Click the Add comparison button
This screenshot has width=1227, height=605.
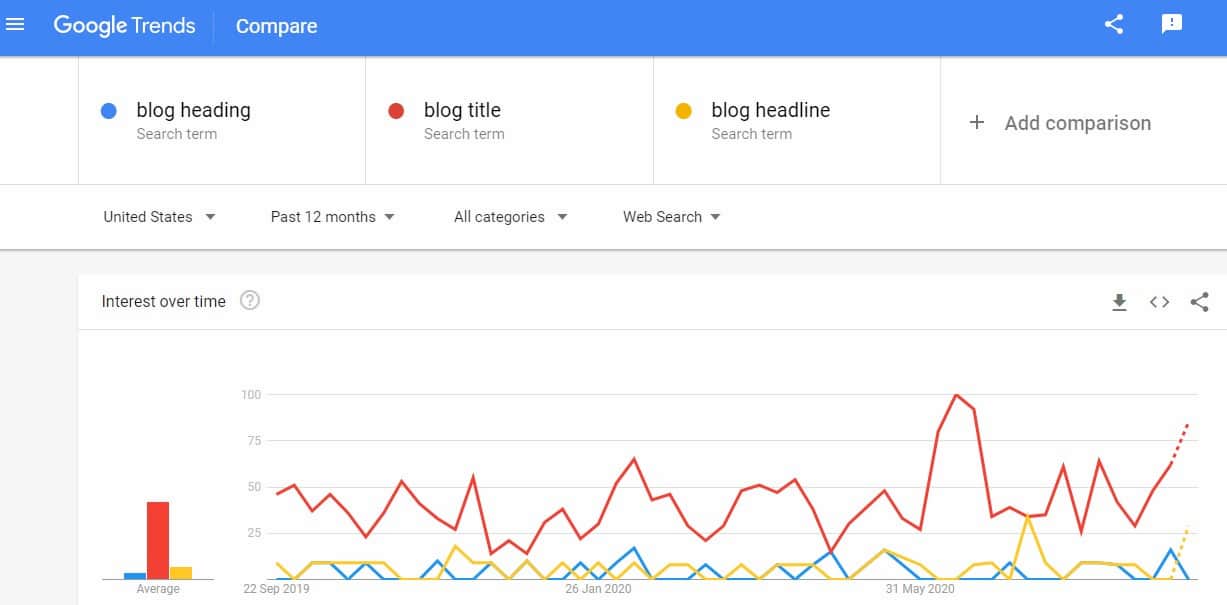[1077, 123]
